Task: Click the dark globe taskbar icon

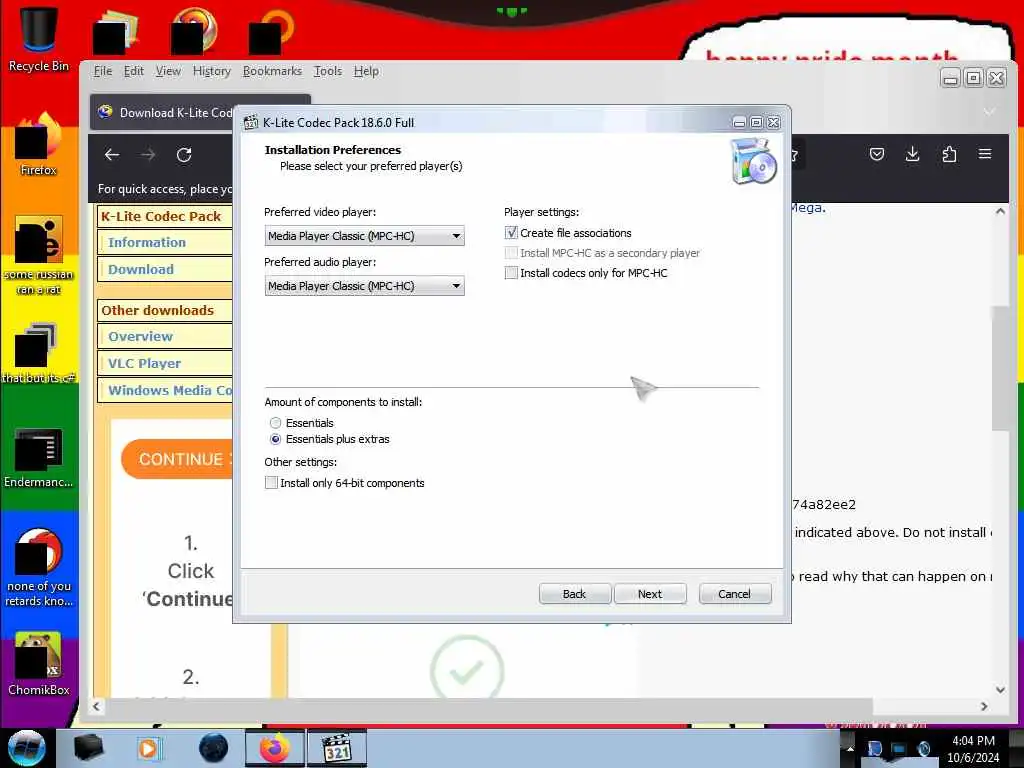Action: 214,748
